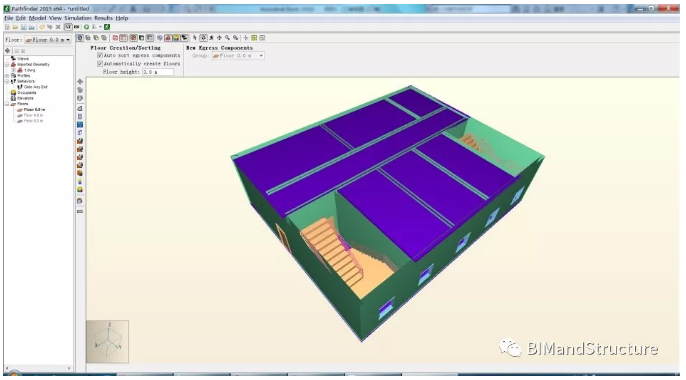Click the Undo toolbar icon
Screen dimensions: 686x380
[42, 27]
